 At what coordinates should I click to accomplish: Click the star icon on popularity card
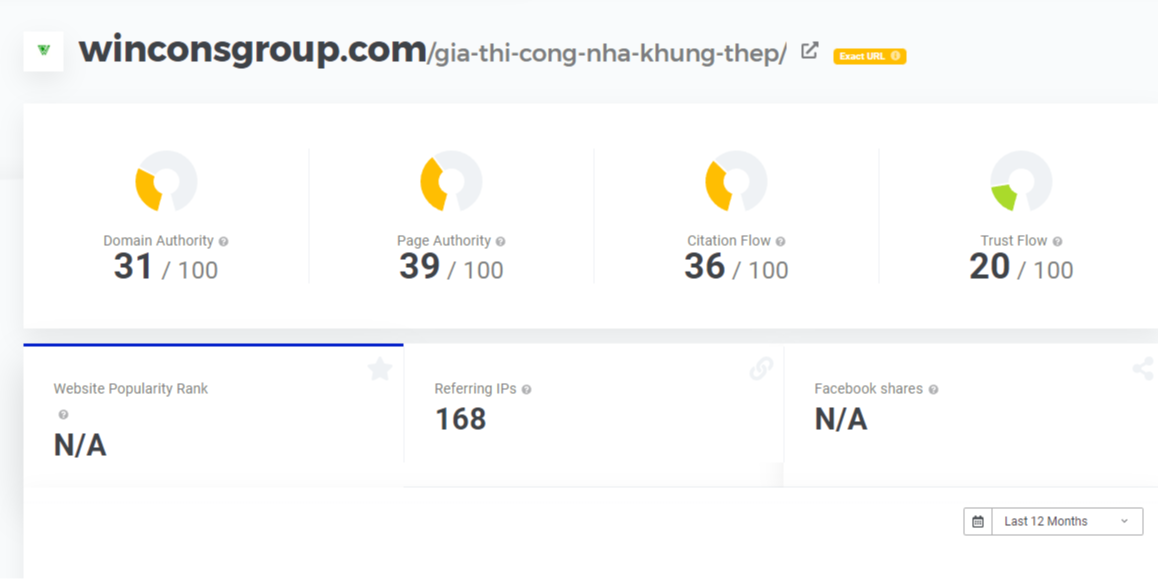click(x=380, y=369)
